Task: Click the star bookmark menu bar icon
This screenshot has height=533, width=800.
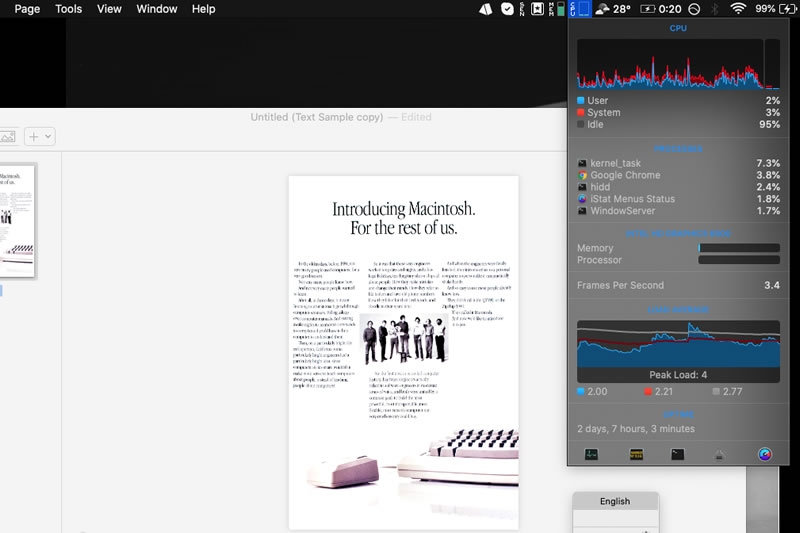Action: tap(537, 9)
